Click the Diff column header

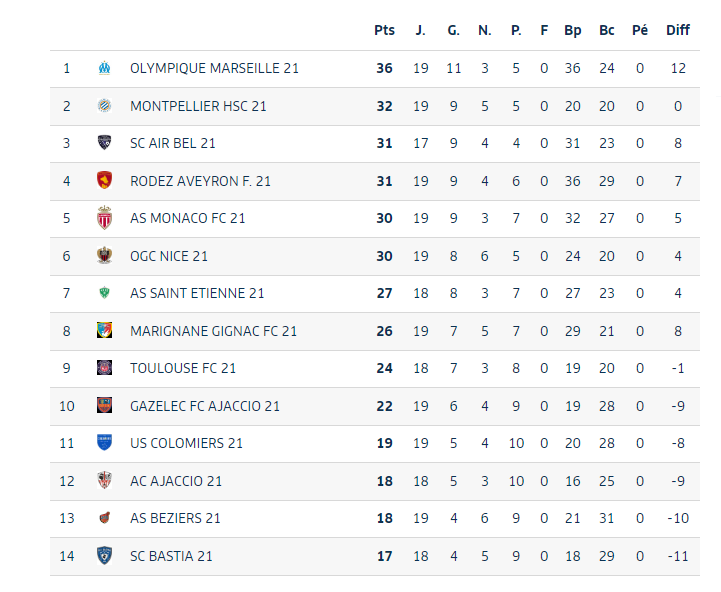click(x=678, y=30)
